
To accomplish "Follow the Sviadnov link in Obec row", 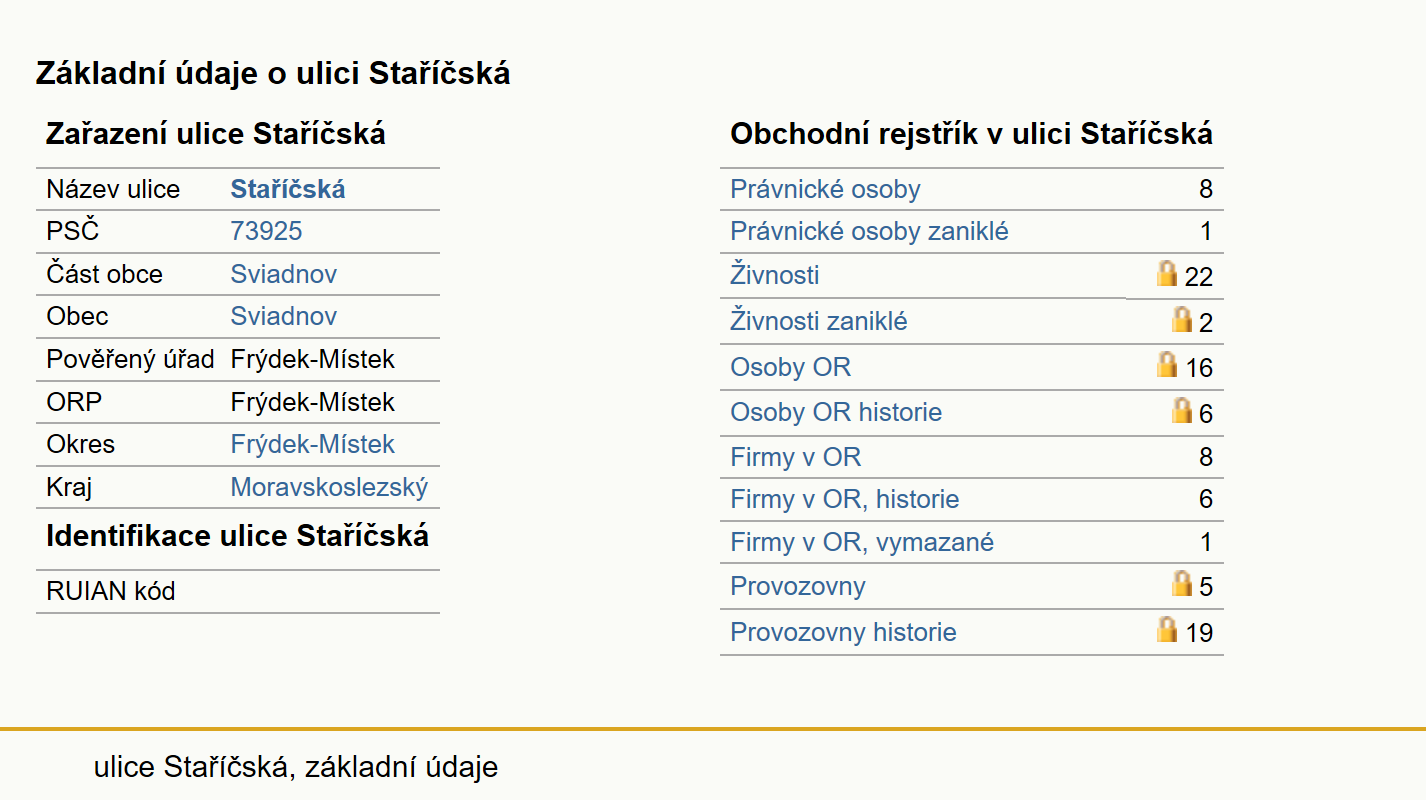I will pyautogui.click(x=284, y=316).
